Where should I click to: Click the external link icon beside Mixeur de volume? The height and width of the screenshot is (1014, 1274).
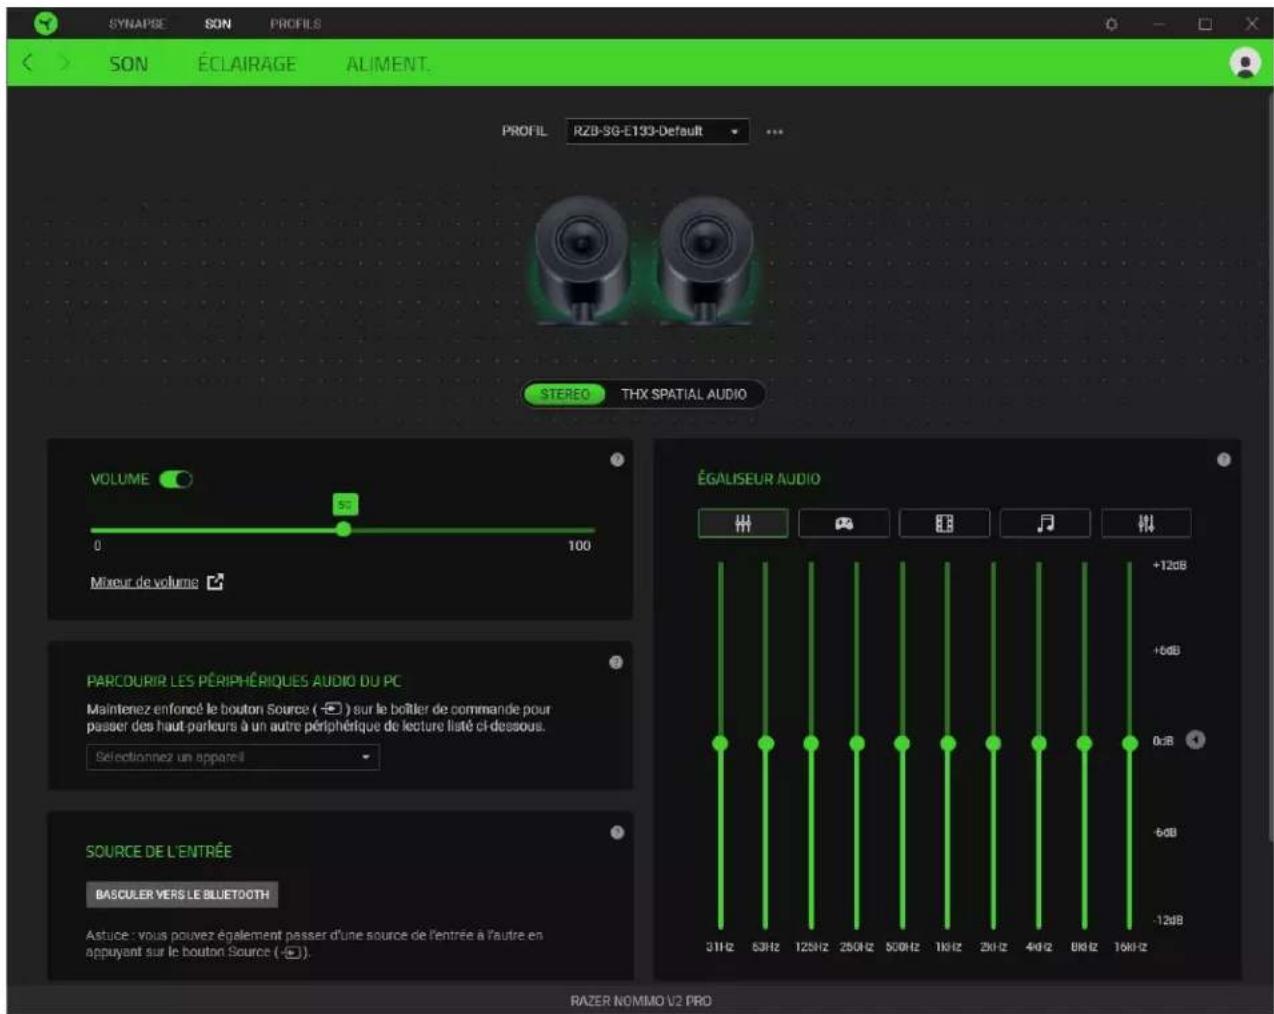coord(215,582)
